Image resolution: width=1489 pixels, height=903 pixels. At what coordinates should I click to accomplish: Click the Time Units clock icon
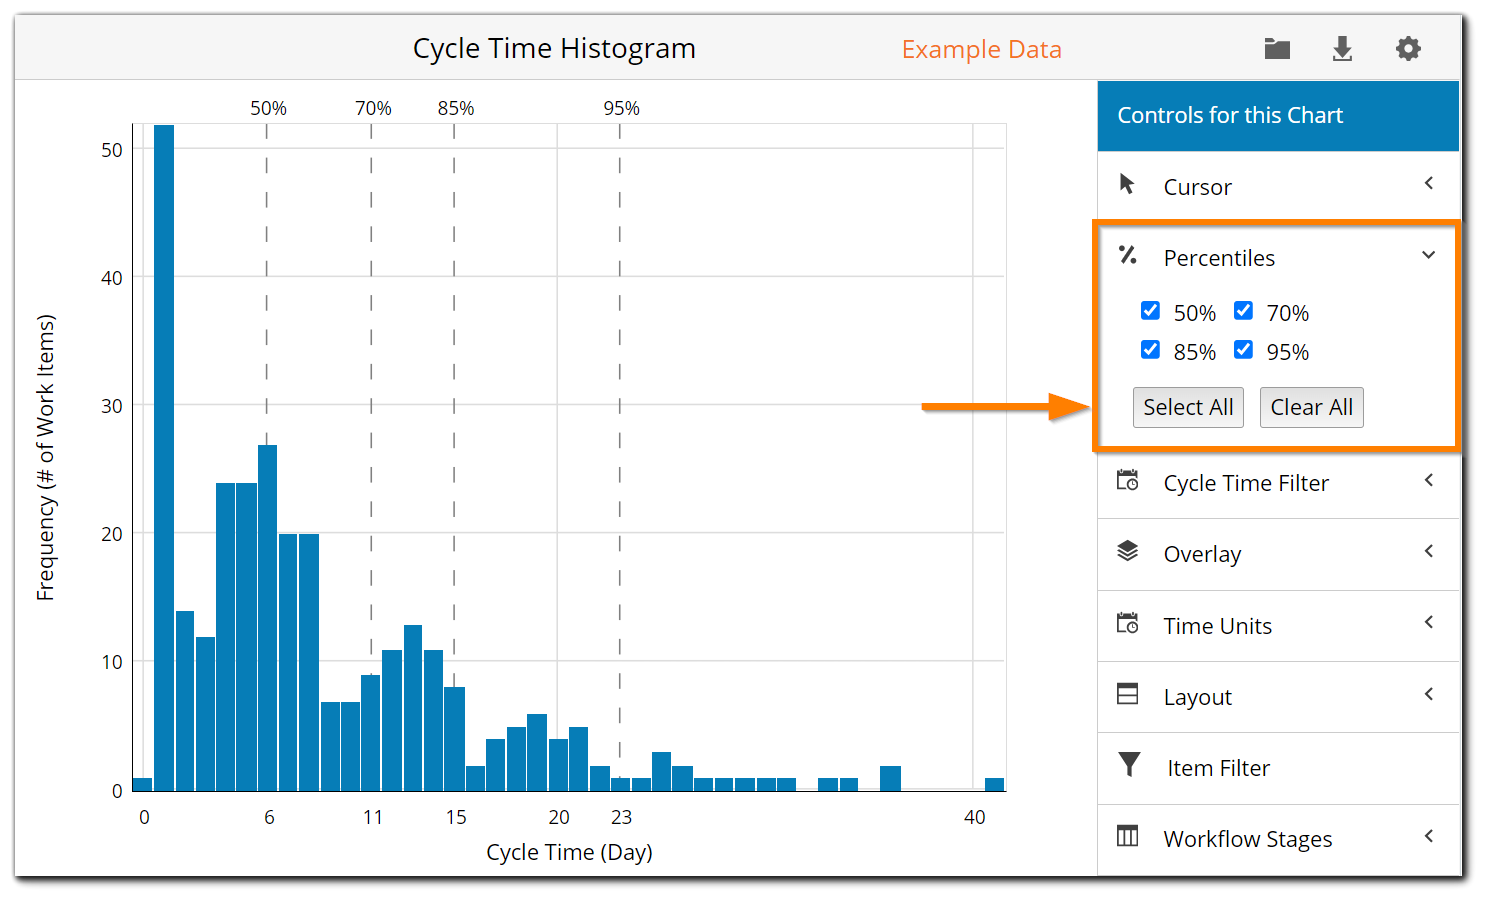(1128, 624)
